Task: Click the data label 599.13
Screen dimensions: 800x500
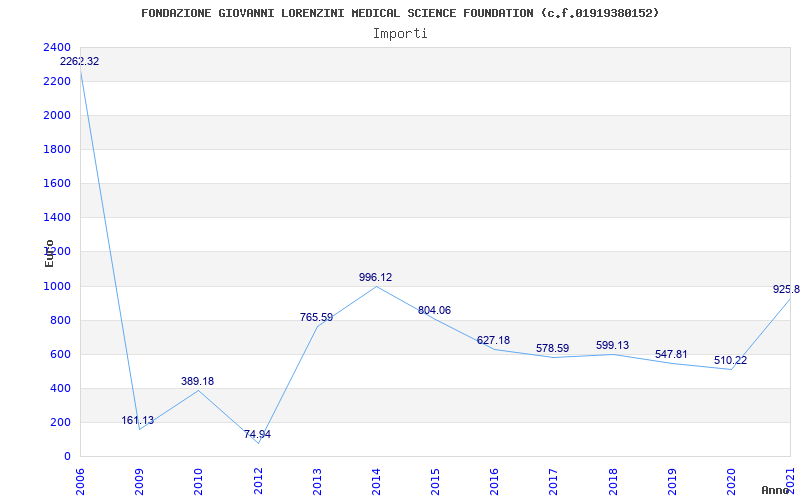Action: [x=612, y=345]
